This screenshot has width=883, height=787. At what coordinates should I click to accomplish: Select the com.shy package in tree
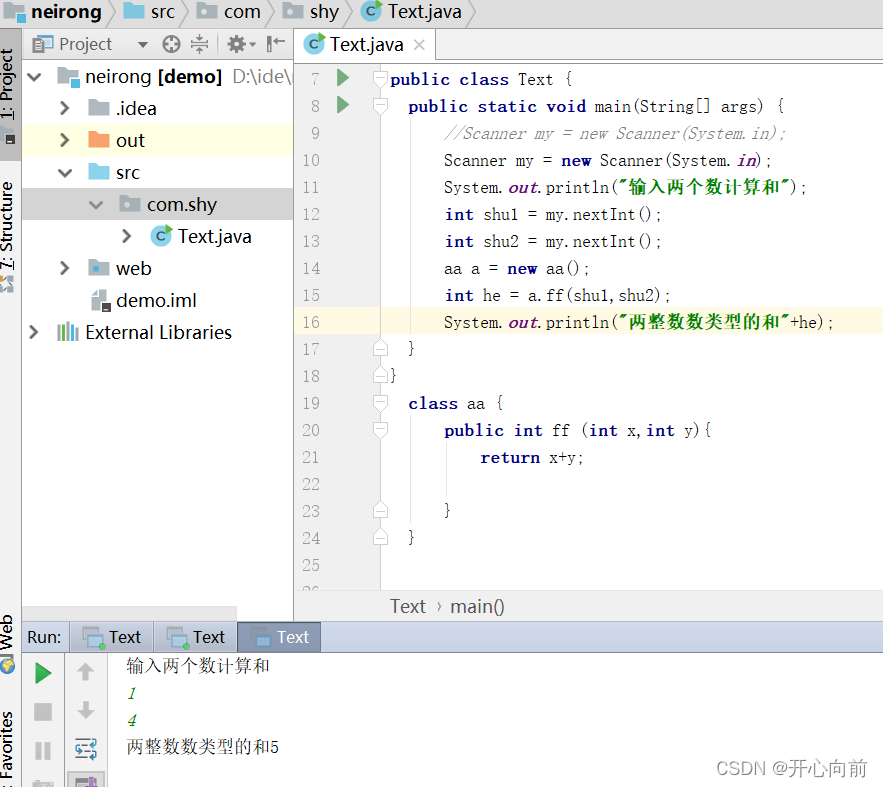tap(158, 204)
